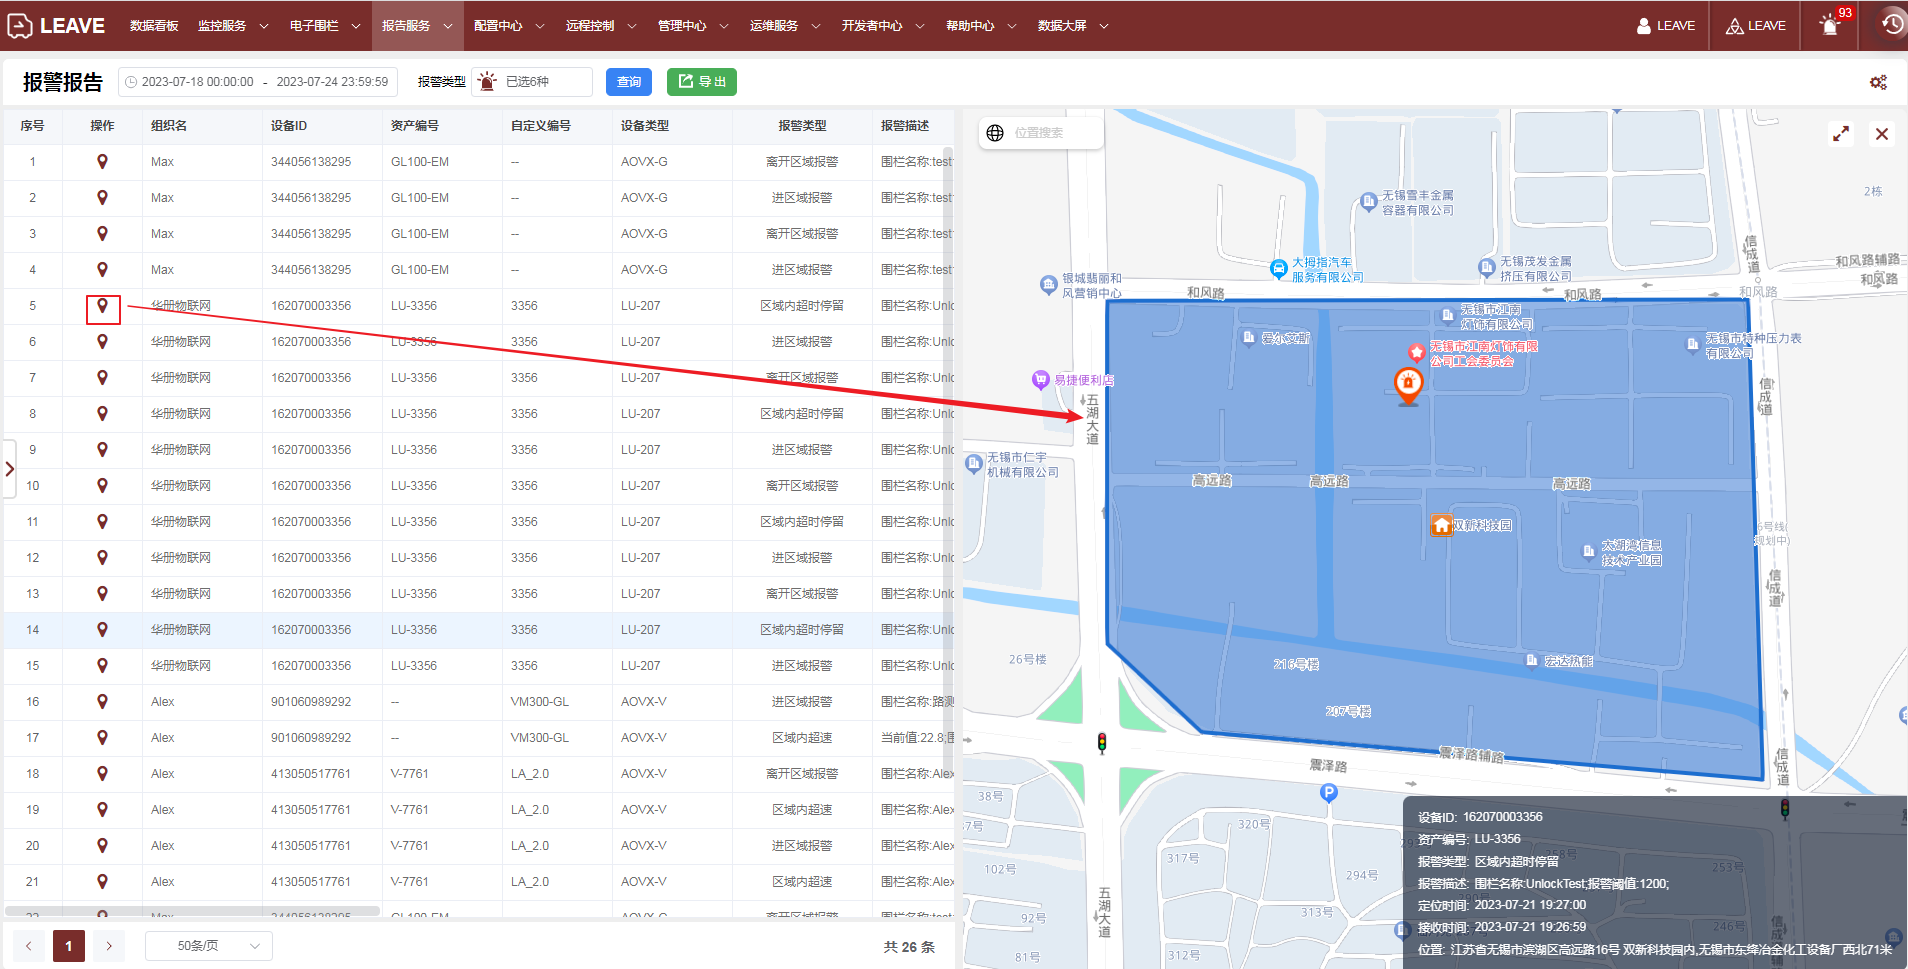This screenshot has height=969, width=1908.
Task: Click the 查询 query button
Action: pos(628,82)
